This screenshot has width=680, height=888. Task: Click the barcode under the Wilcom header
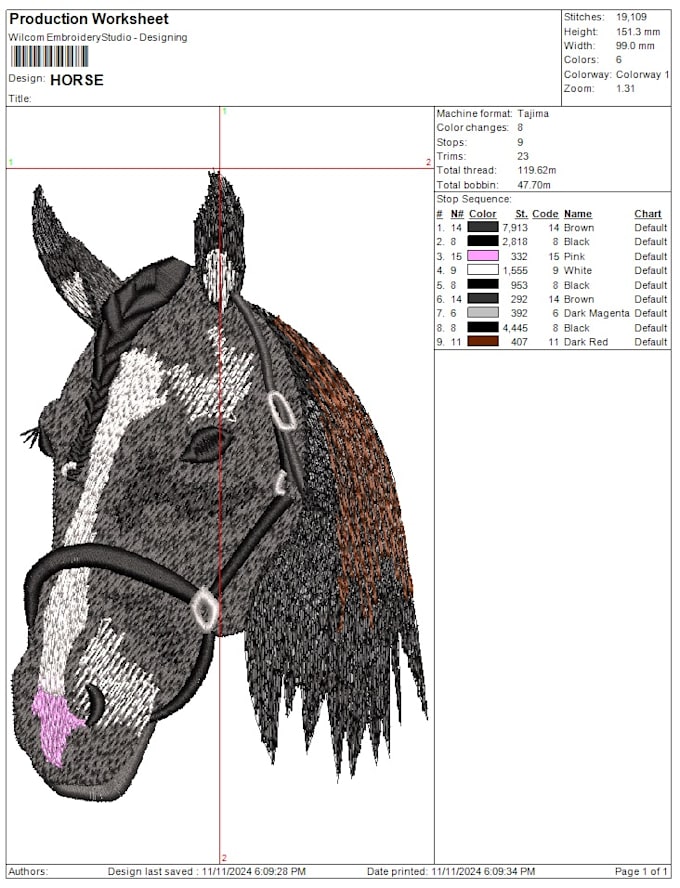point(49,57)
